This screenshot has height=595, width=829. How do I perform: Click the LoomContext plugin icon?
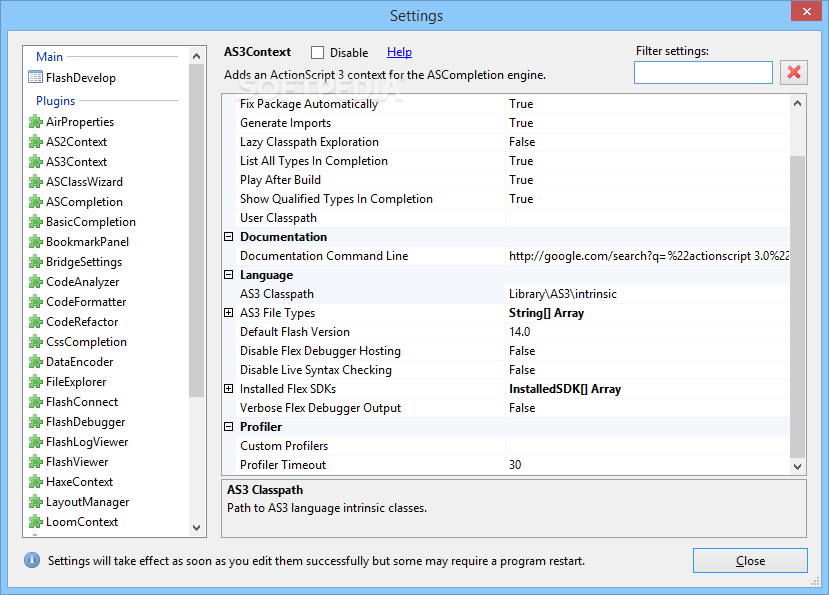pos(35,522)
